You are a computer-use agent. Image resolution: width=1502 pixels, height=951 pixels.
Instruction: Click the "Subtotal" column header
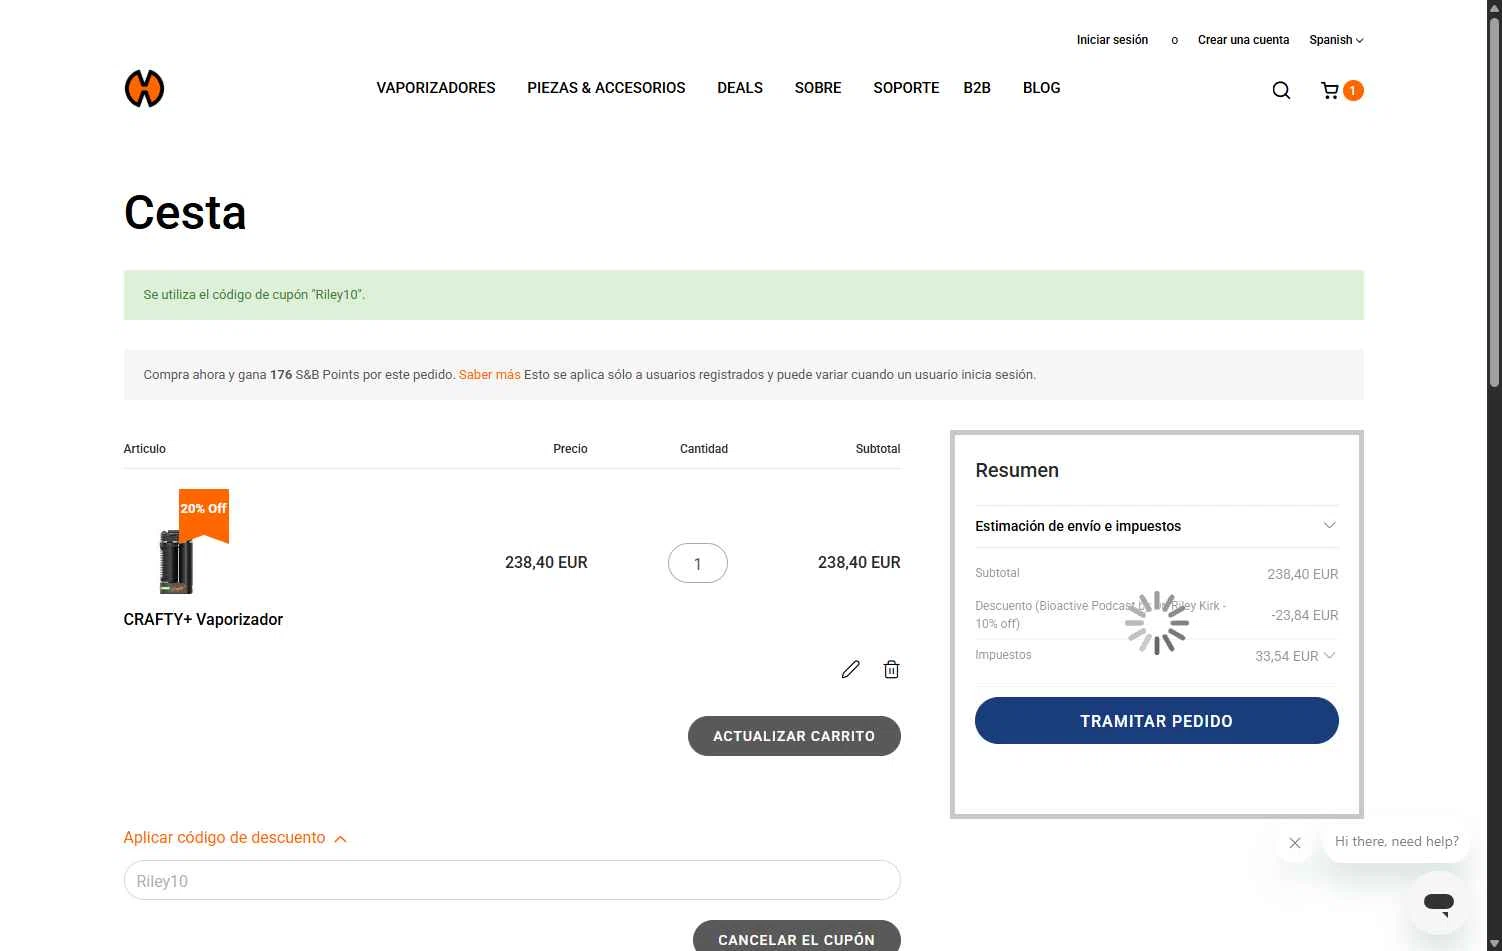(x=878, y=449)
